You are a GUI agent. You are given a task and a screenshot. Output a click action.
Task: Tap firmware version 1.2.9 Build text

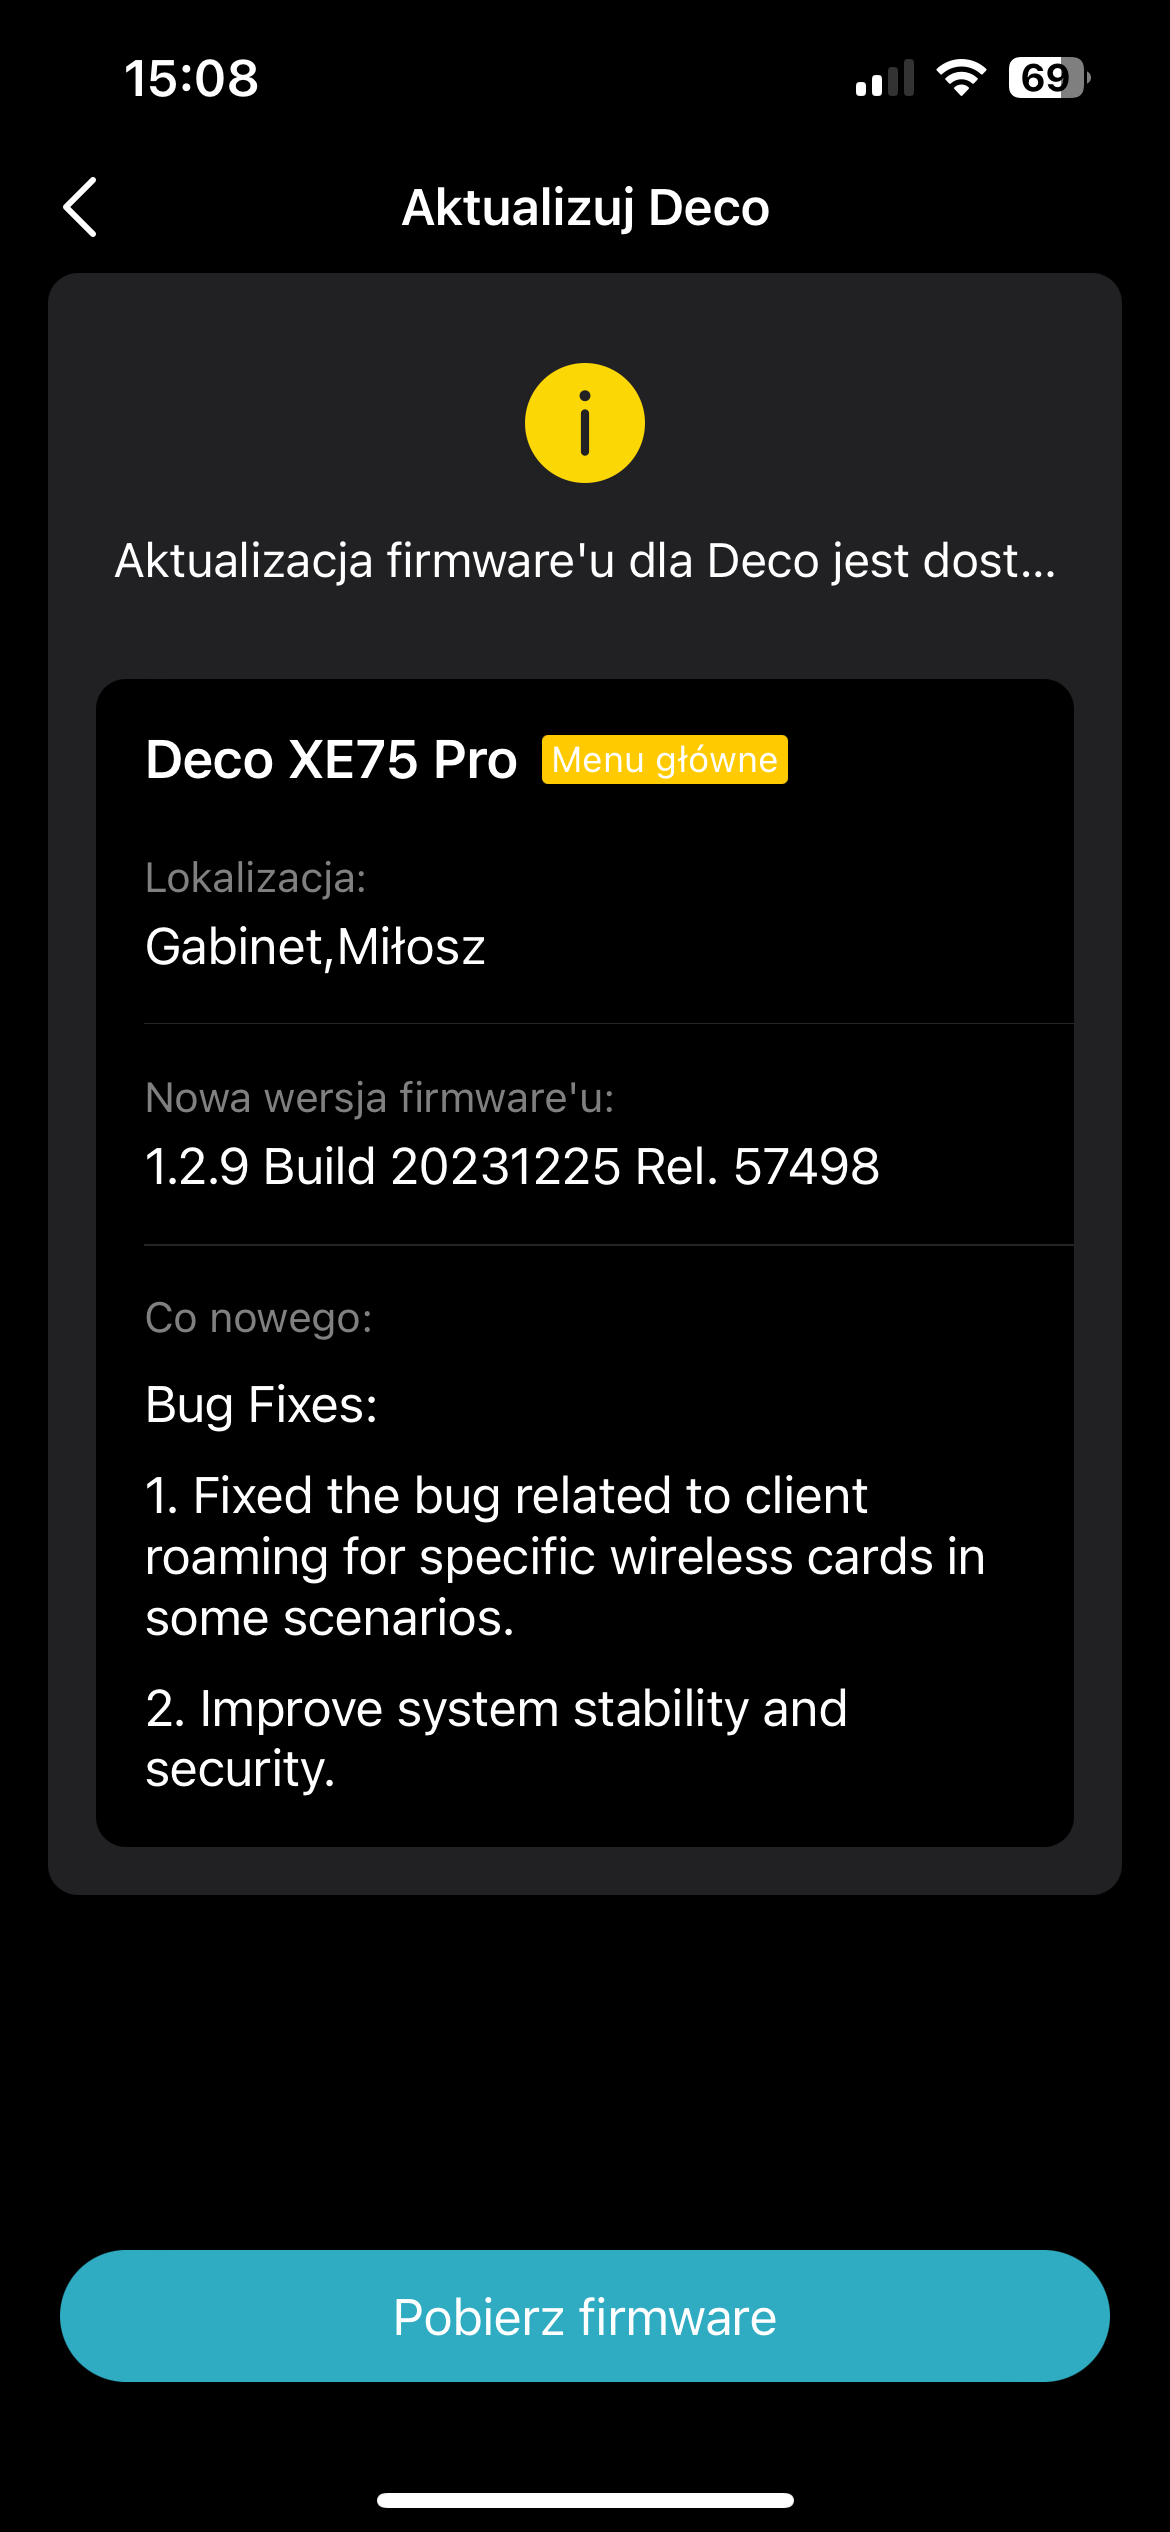click(512, 1167)
